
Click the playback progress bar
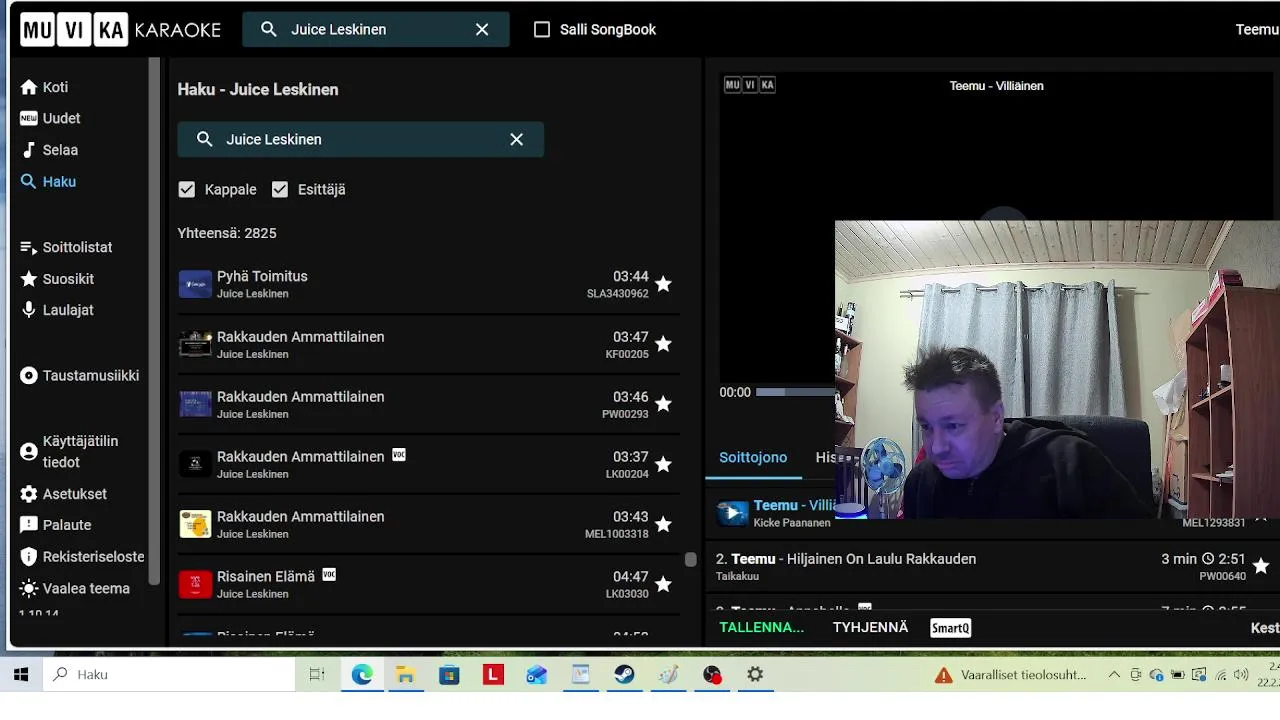pos(795,392)
